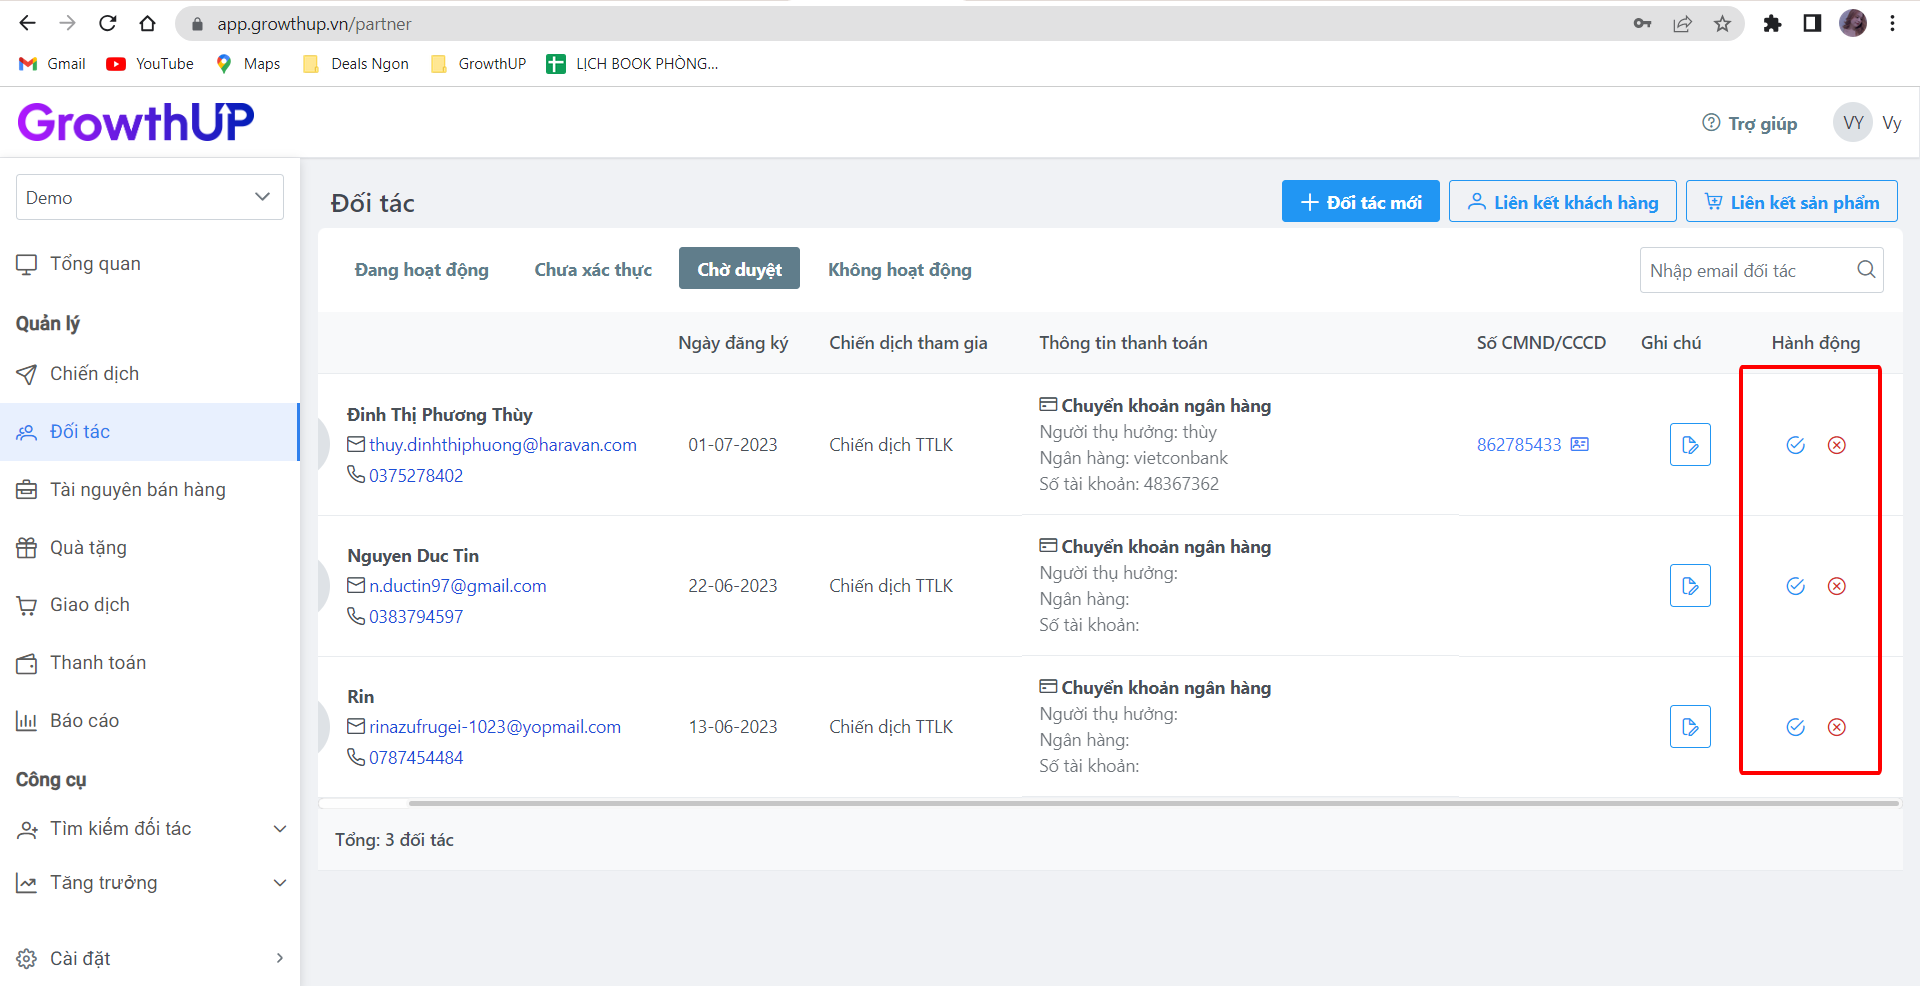Switch to Đang hoạt động tab
Image resolution: width=1920 pixels, height=986 pixels.
point(421,269)
